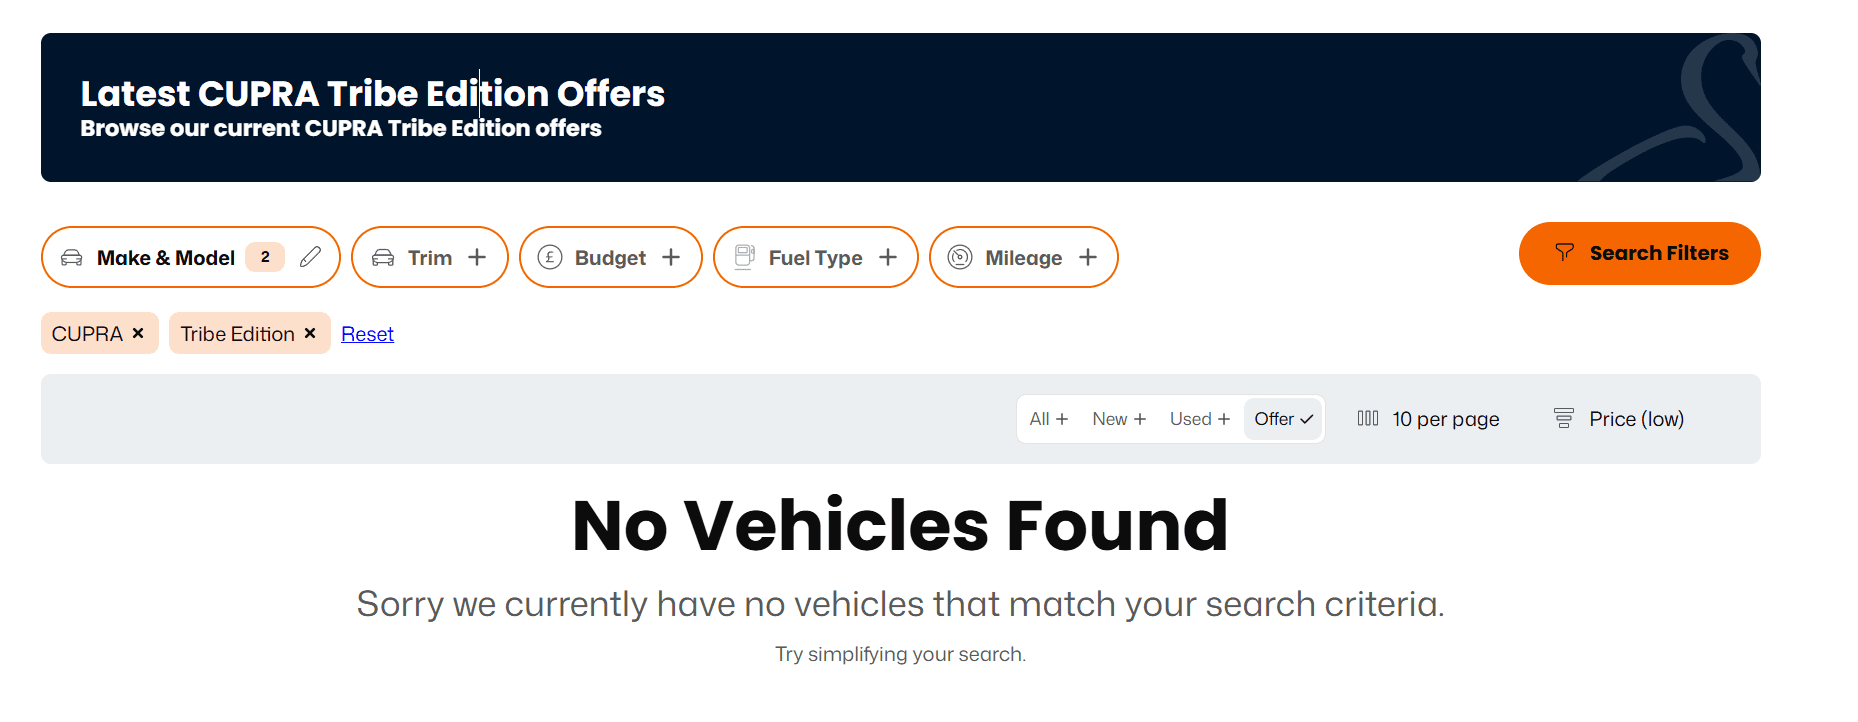Click the pound sign Budget icon
1858x722 pixels.
point(549,258)
